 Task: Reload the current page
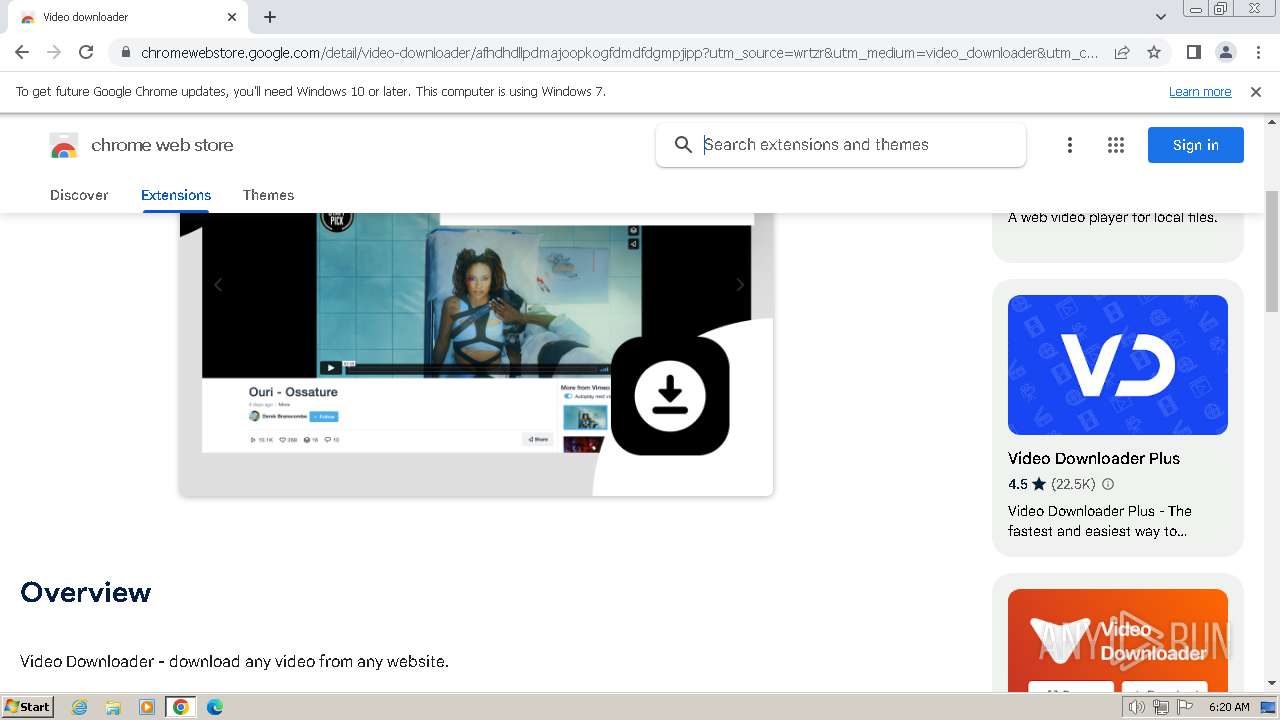click(86, 52)
